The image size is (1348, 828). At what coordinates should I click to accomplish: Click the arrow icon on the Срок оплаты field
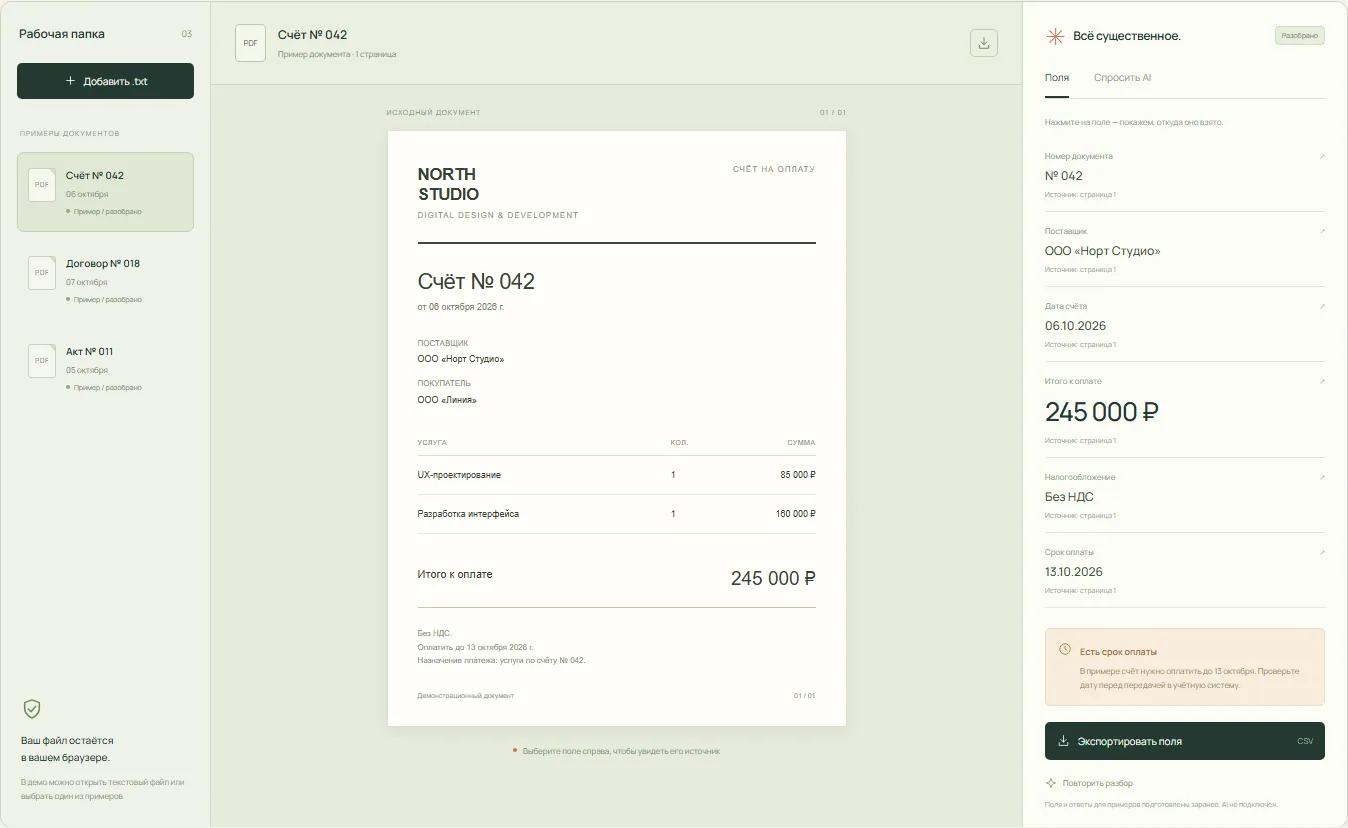pyautogui.click(x=1321, y=552)
